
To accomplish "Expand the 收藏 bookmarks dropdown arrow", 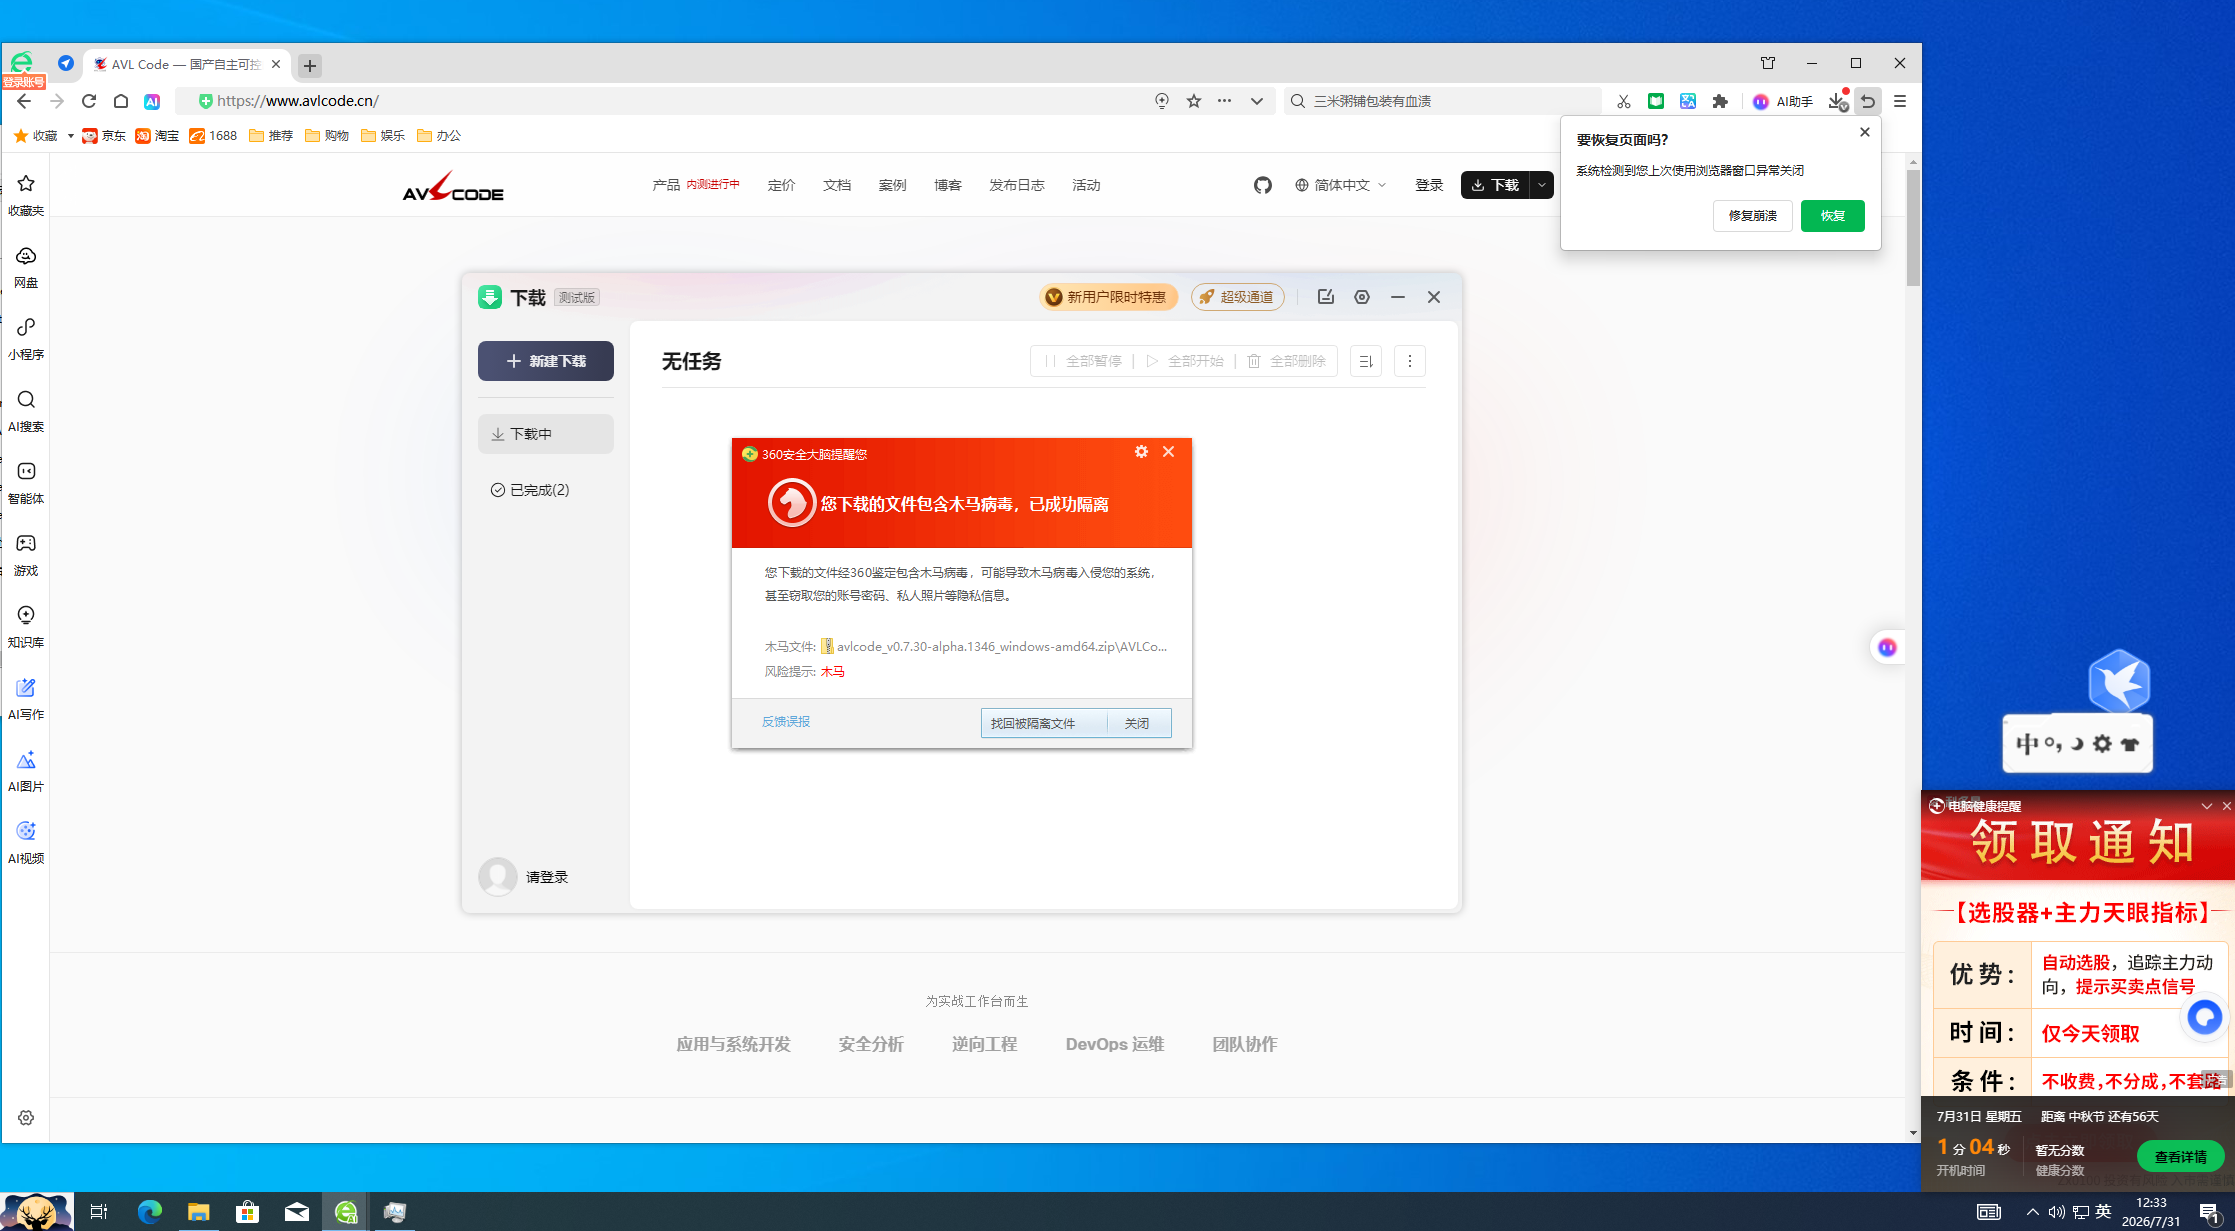I will pos(71,136).
